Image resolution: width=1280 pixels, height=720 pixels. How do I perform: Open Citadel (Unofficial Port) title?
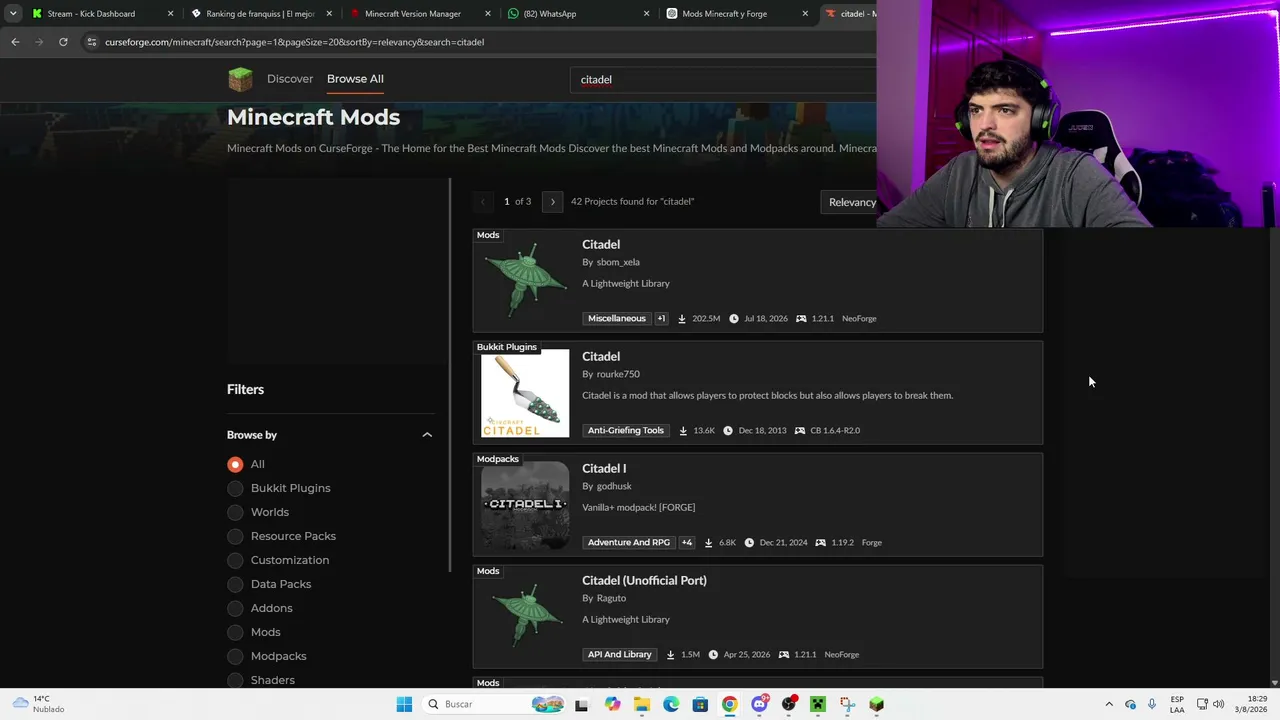644,580
